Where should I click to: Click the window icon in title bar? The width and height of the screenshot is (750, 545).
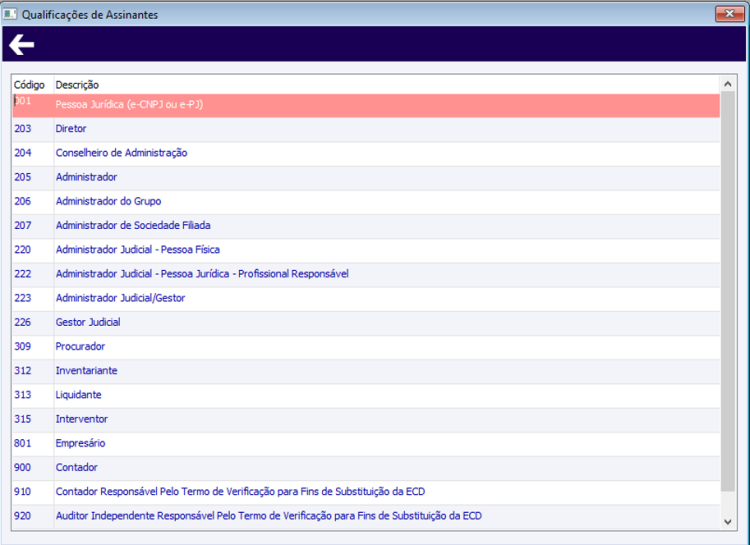point(10,14)
